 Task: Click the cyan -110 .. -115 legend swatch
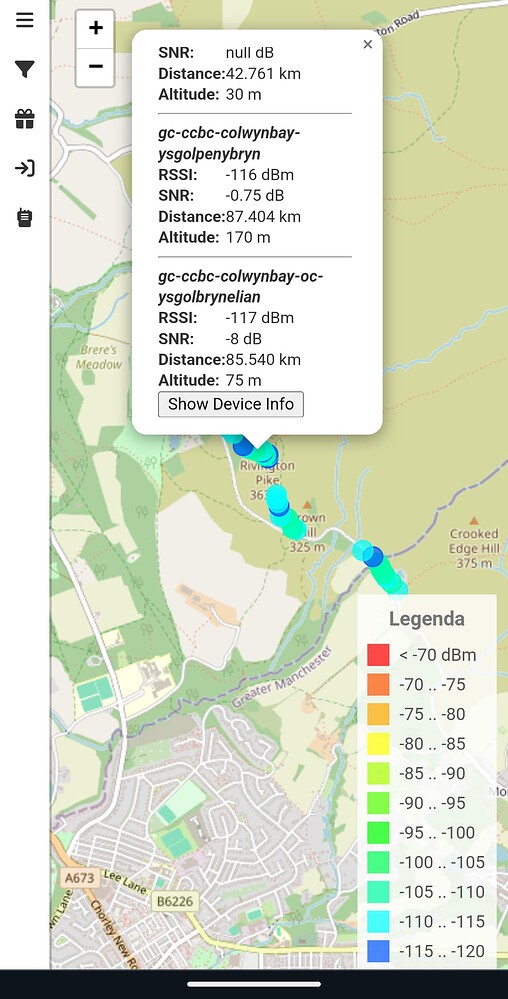click(x=378, y=921)
